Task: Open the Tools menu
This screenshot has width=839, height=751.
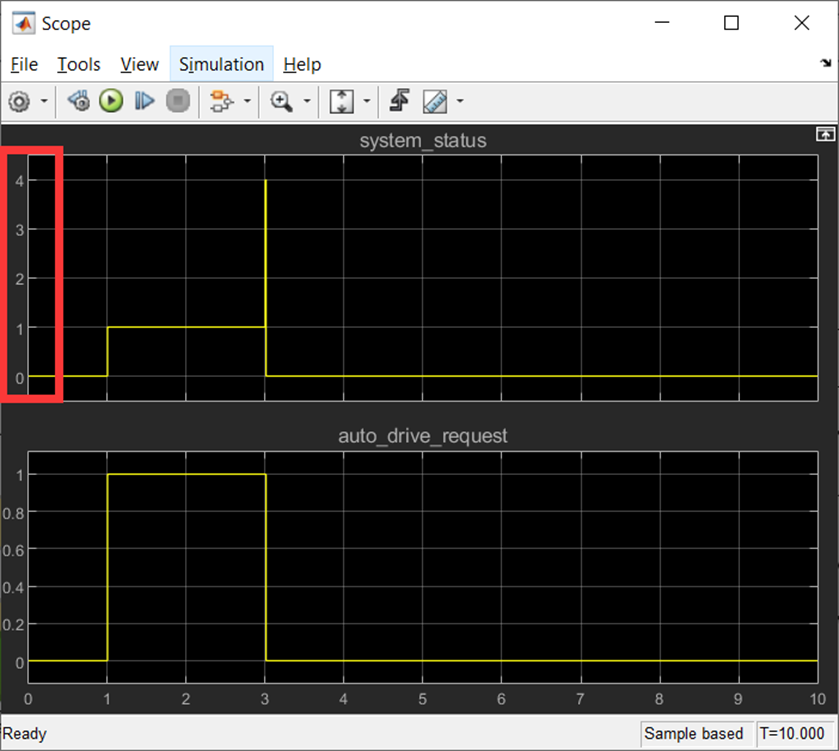Action: [x=79, y=65]
